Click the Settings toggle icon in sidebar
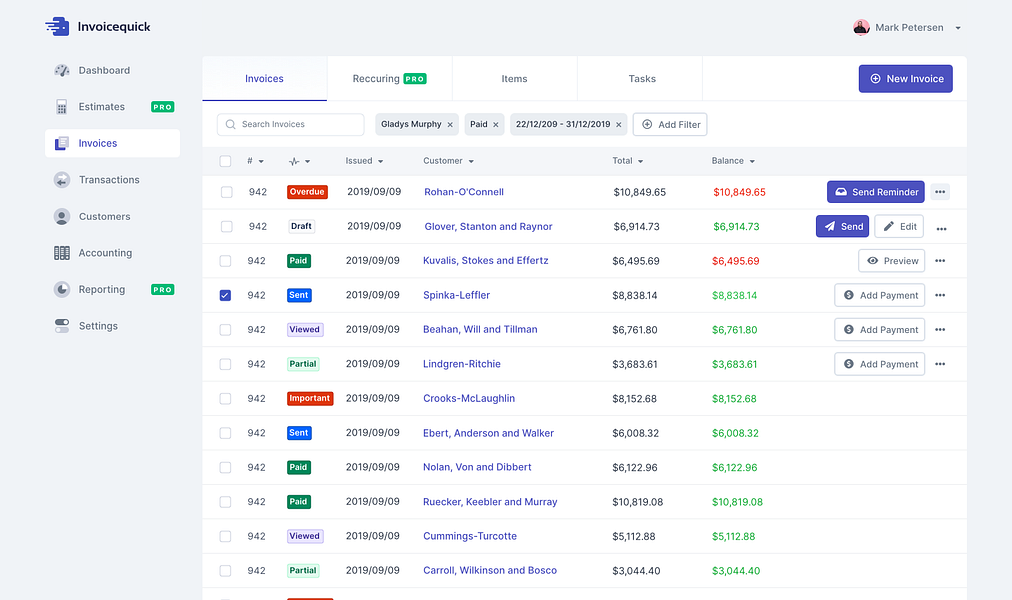 [62, 326]
